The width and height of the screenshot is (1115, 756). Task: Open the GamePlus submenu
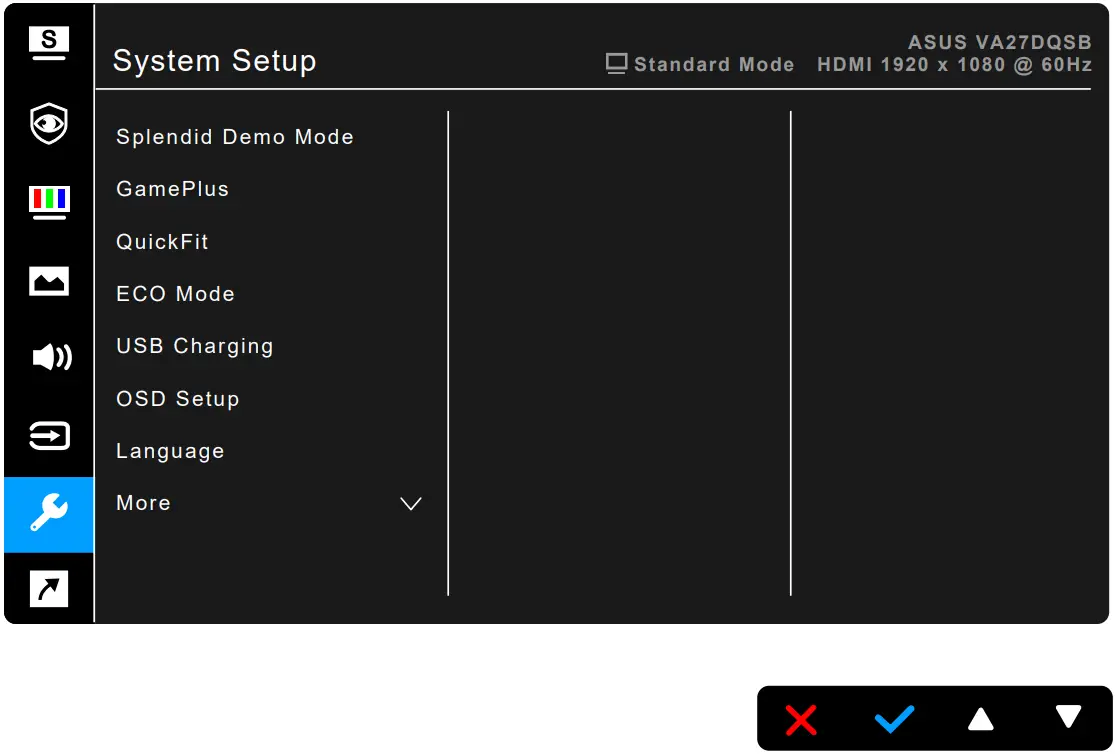[x=172, y=188]
